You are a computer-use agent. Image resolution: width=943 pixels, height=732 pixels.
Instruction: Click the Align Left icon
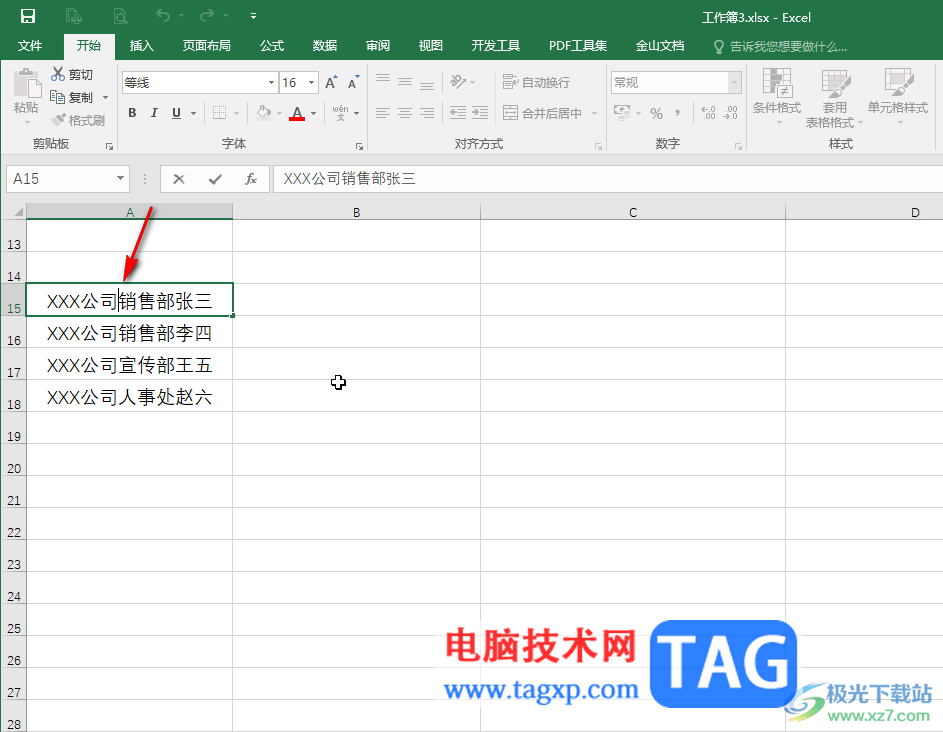(383, 112)
